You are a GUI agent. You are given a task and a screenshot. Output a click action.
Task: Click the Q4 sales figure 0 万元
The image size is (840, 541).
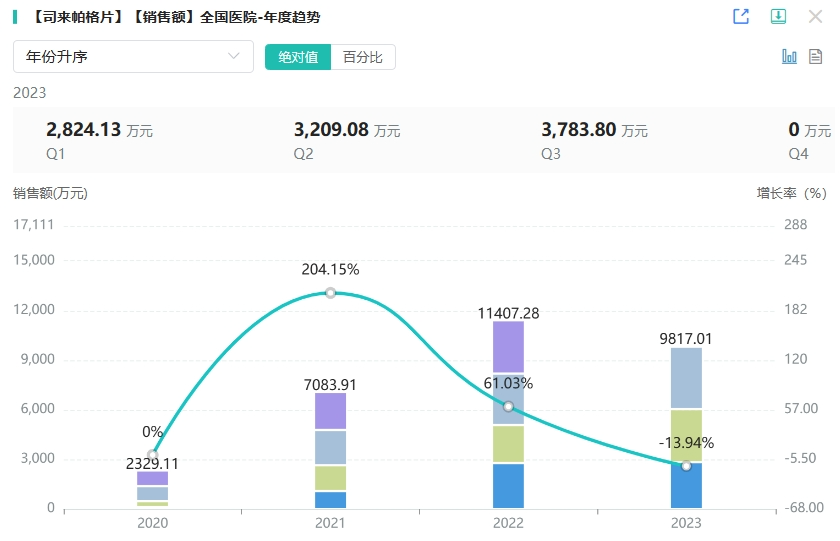[x=794, y=129]
